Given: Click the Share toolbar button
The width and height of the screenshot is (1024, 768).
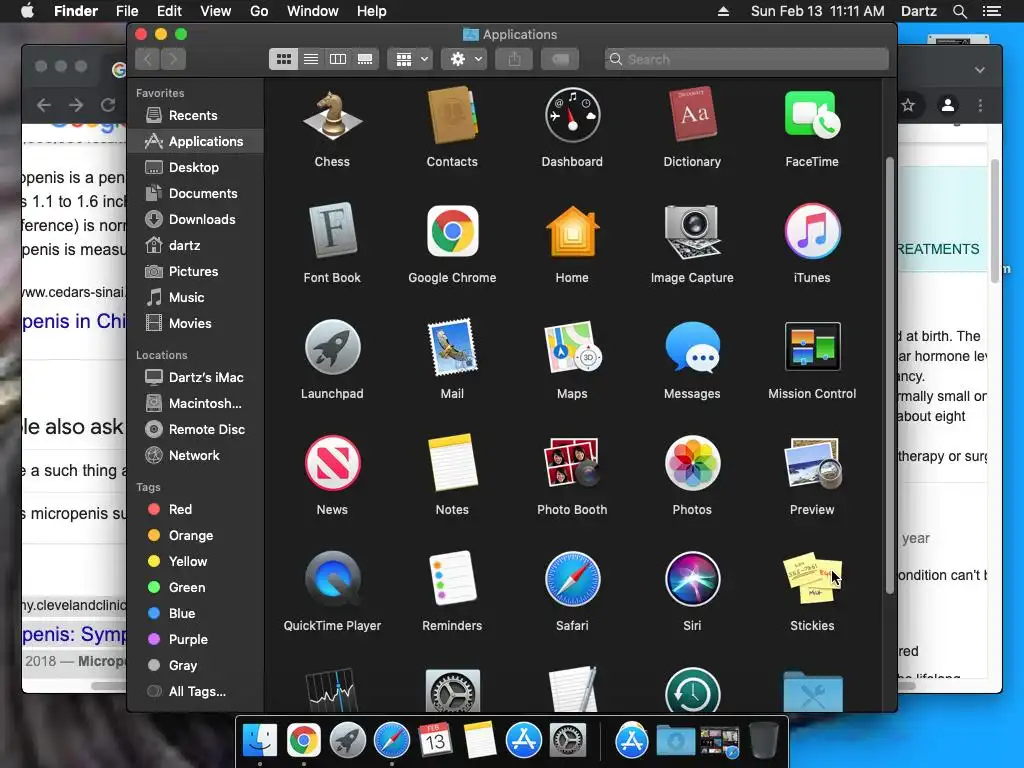Looking at the screenshot, I should [515, 59].
